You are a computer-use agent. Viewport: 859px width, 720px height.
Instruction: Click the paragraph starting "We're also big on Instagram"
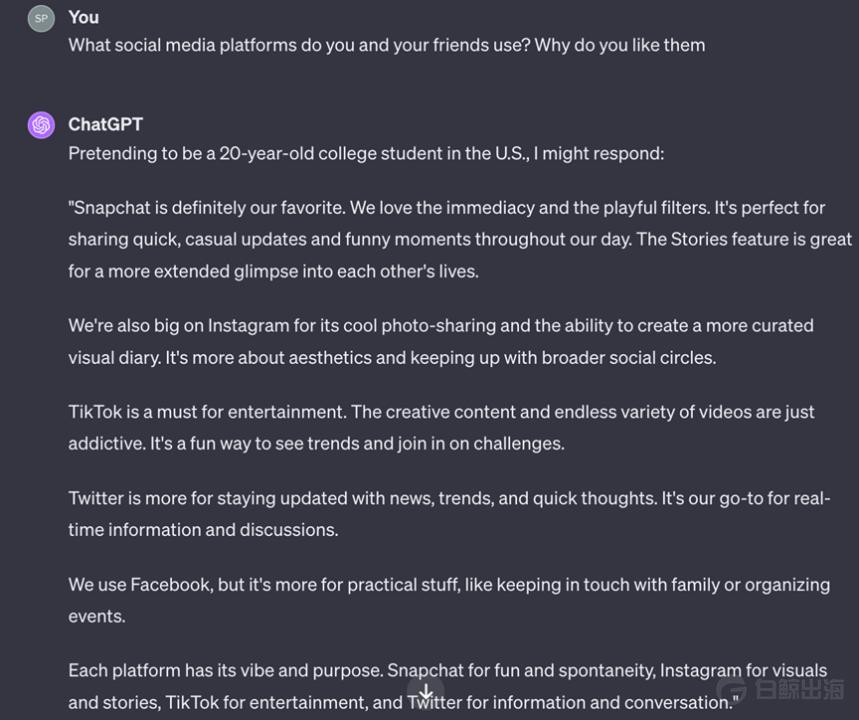[x=440, y=341]
